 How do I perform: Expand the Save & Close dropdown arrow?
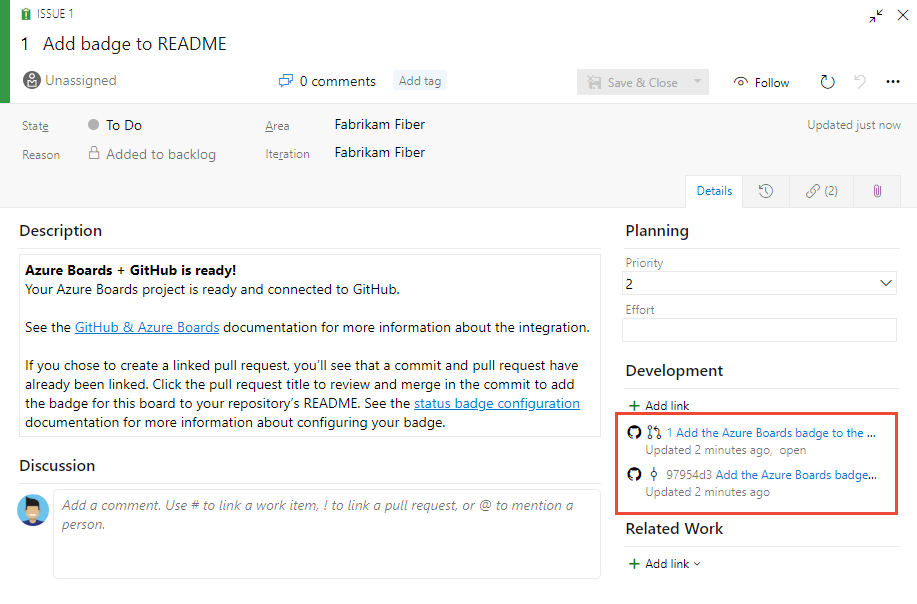coord(695,82)
